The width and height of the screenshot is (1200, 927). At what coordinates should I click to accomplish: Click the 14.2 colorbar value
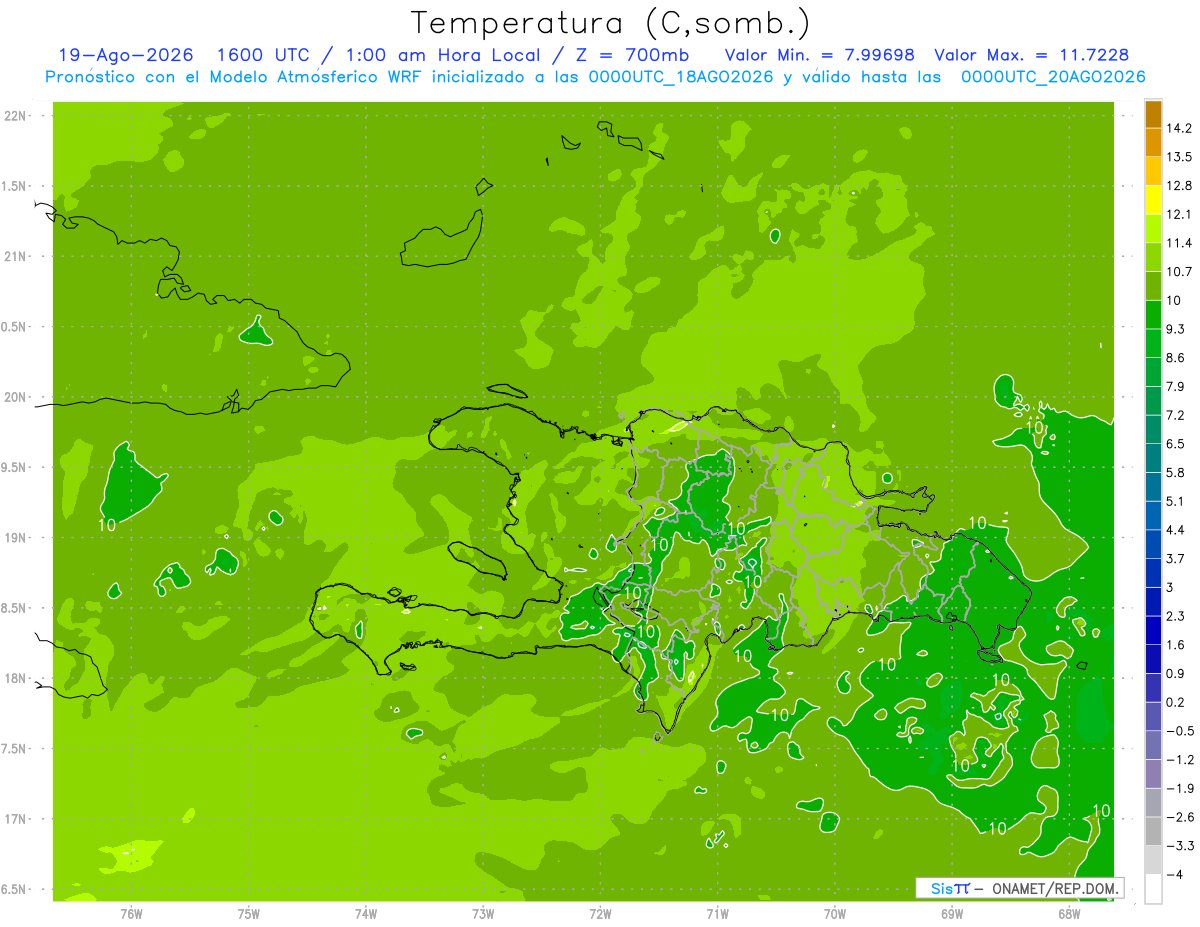(x=1179, y=128)
